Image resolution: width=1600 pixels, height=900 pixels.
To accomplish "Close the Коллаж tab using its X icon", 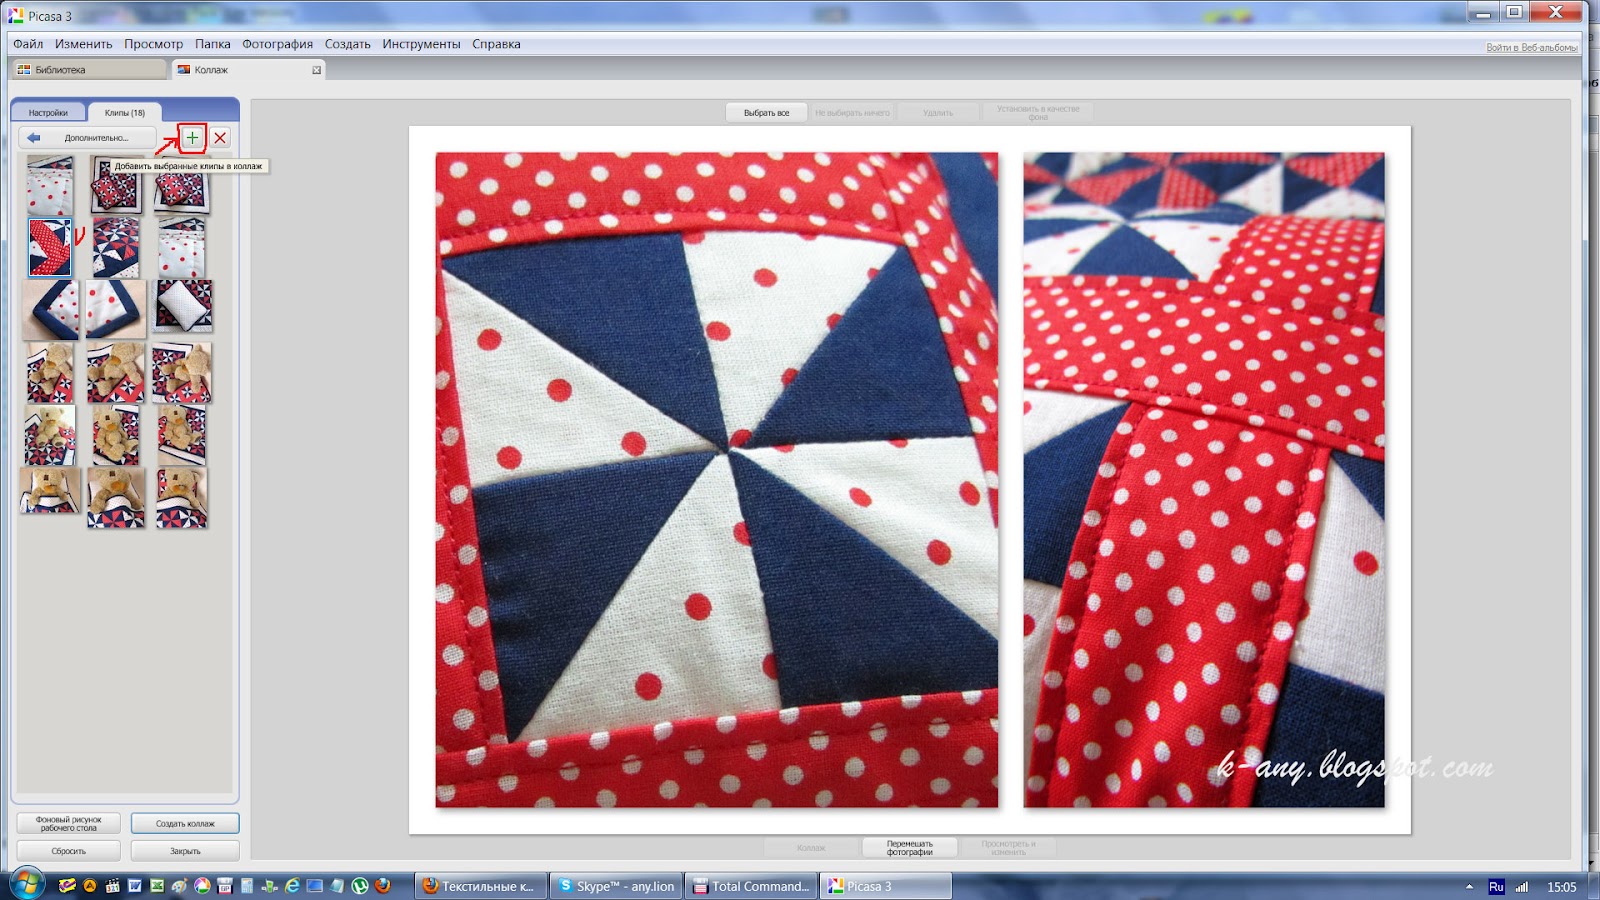I will click(317, 70).
